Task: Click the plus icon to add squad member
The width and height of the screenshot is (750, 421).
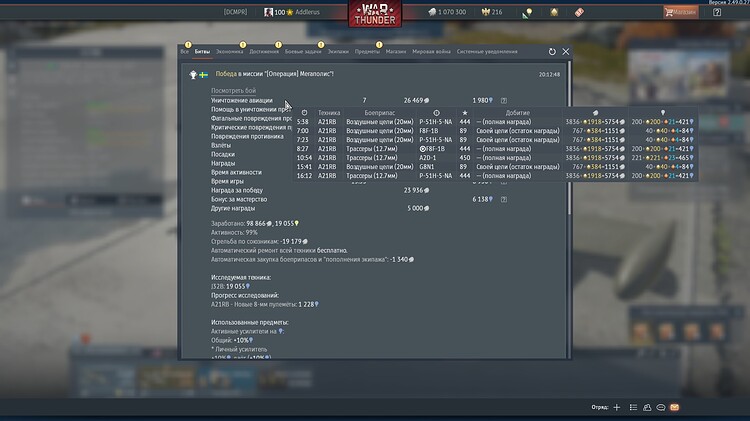Action: (x=617, y=408)
